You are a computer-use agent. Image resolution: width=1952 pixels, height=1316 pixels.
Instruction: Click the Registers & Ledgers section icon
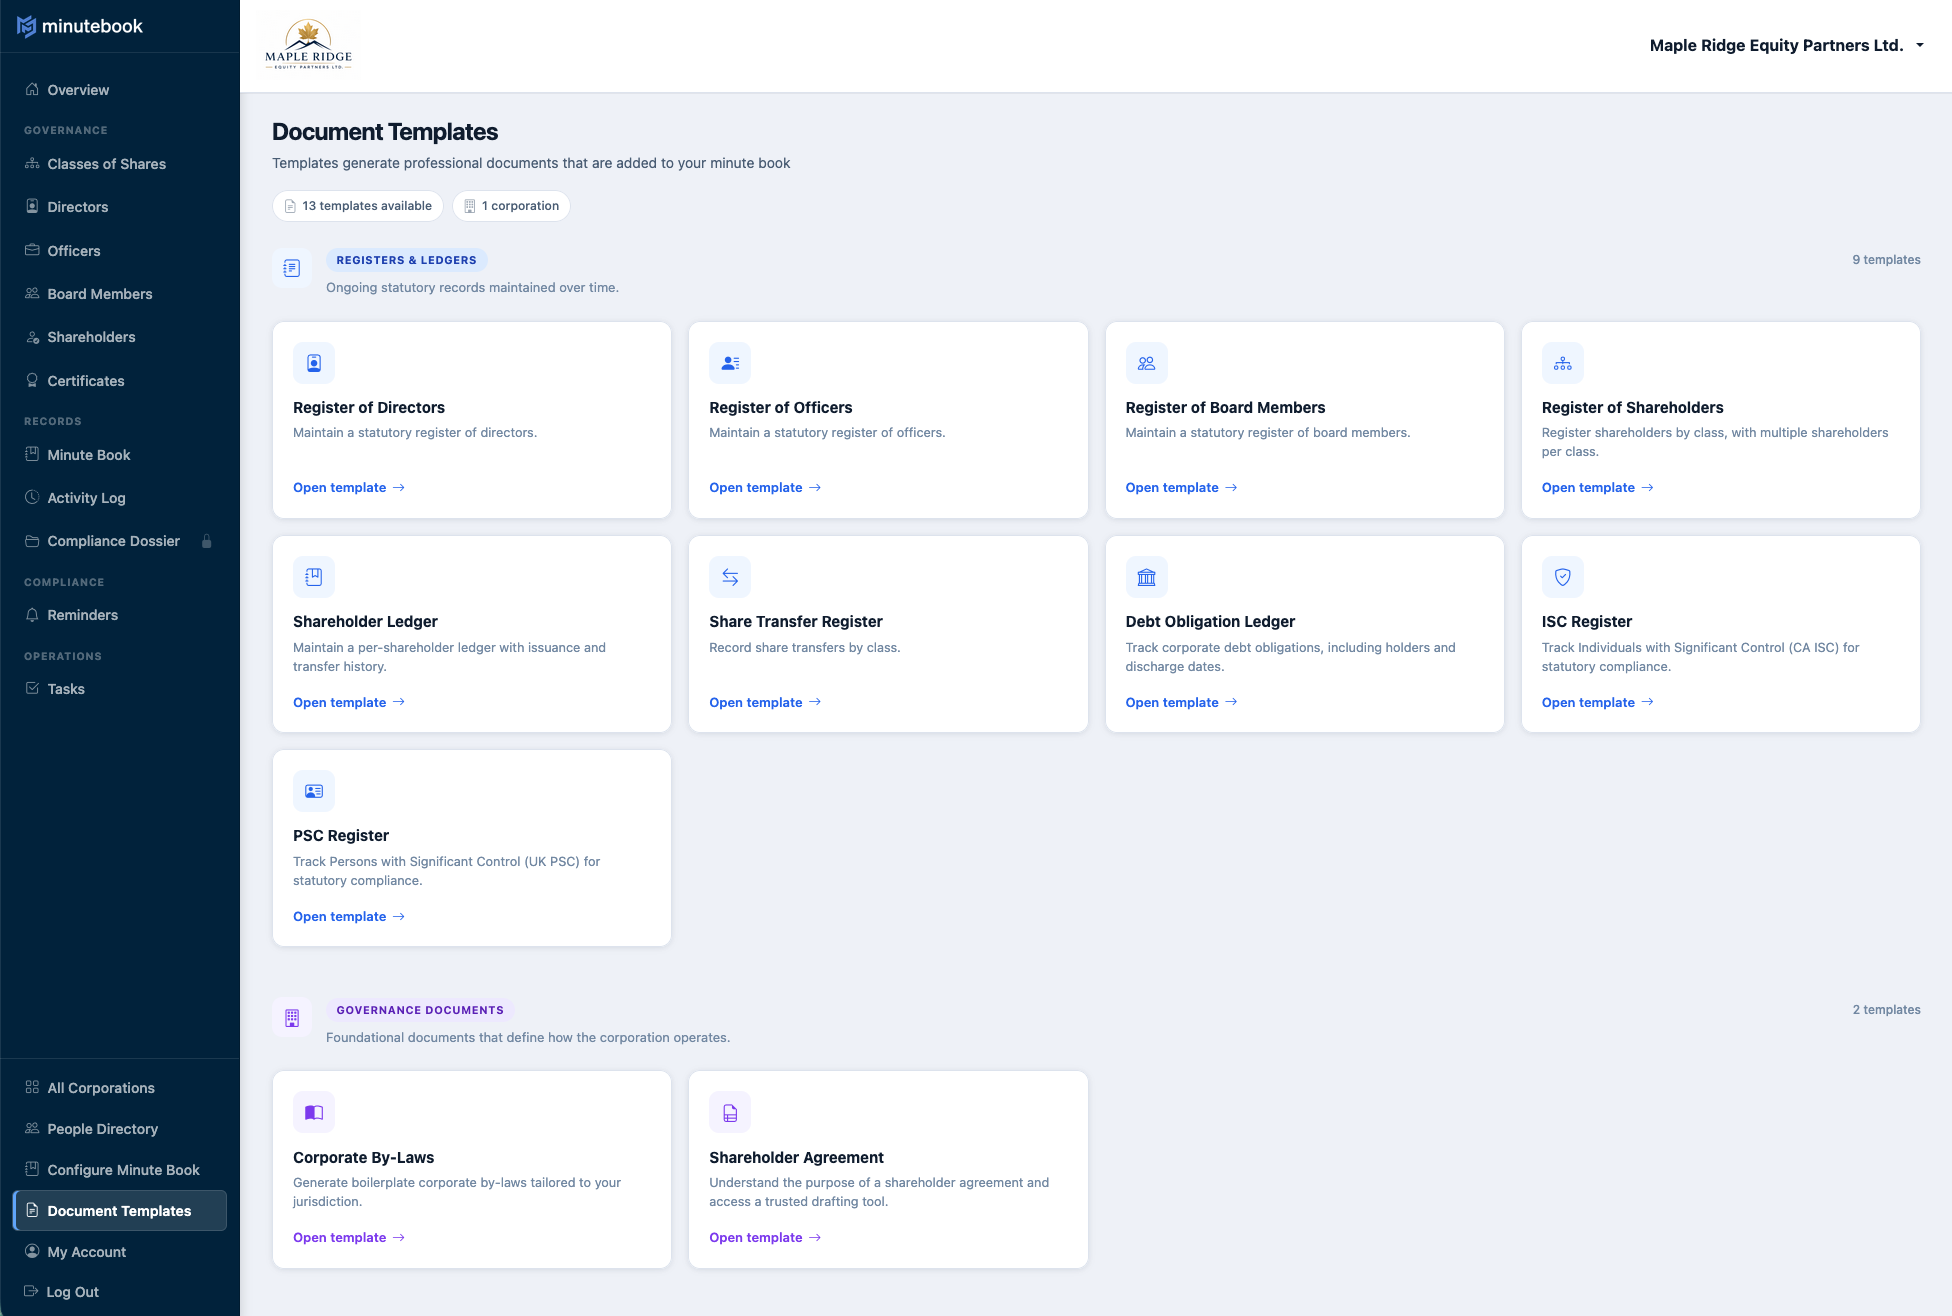tap(291, 268)
